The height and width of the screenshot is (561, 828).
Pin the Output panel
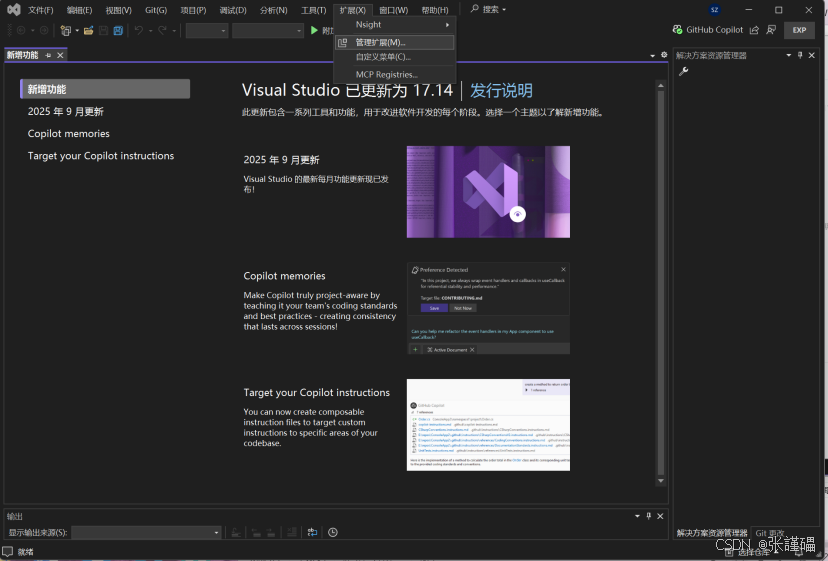click(648, 516)
